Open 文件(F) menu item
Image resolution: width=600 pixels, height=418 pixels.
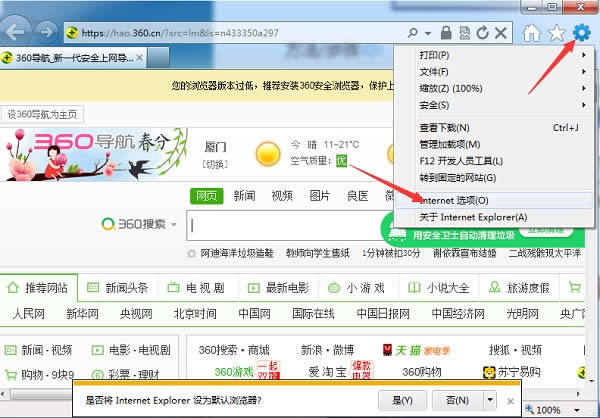[494, 72]
